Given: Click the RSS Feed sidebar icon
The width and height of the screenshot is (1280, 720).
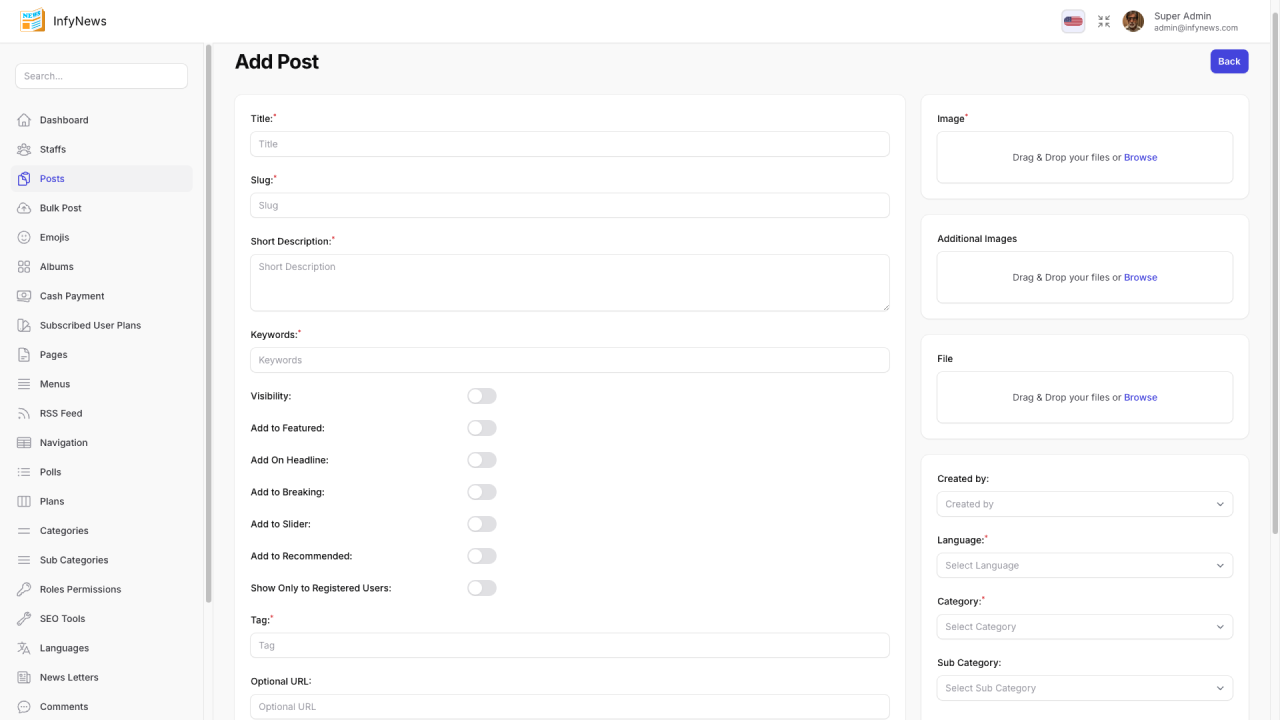Looking at the screenshot, I should click(24, 413).
